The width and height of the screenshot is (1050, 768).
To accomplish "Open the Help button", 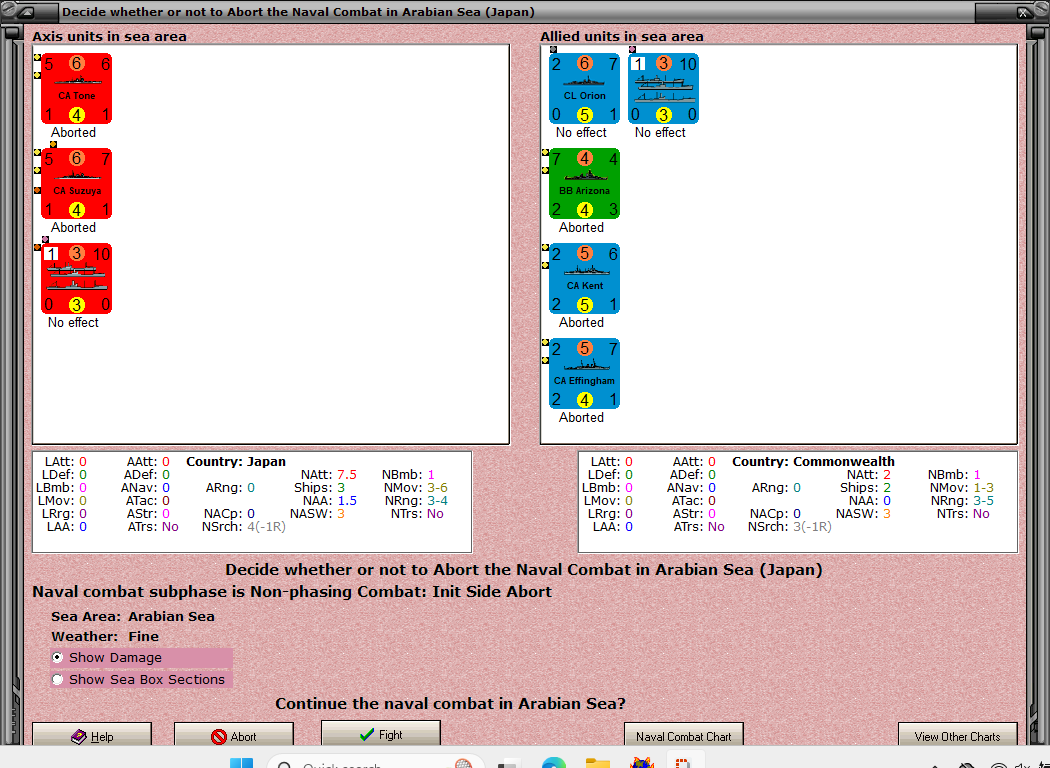I will tap(92, 735).
